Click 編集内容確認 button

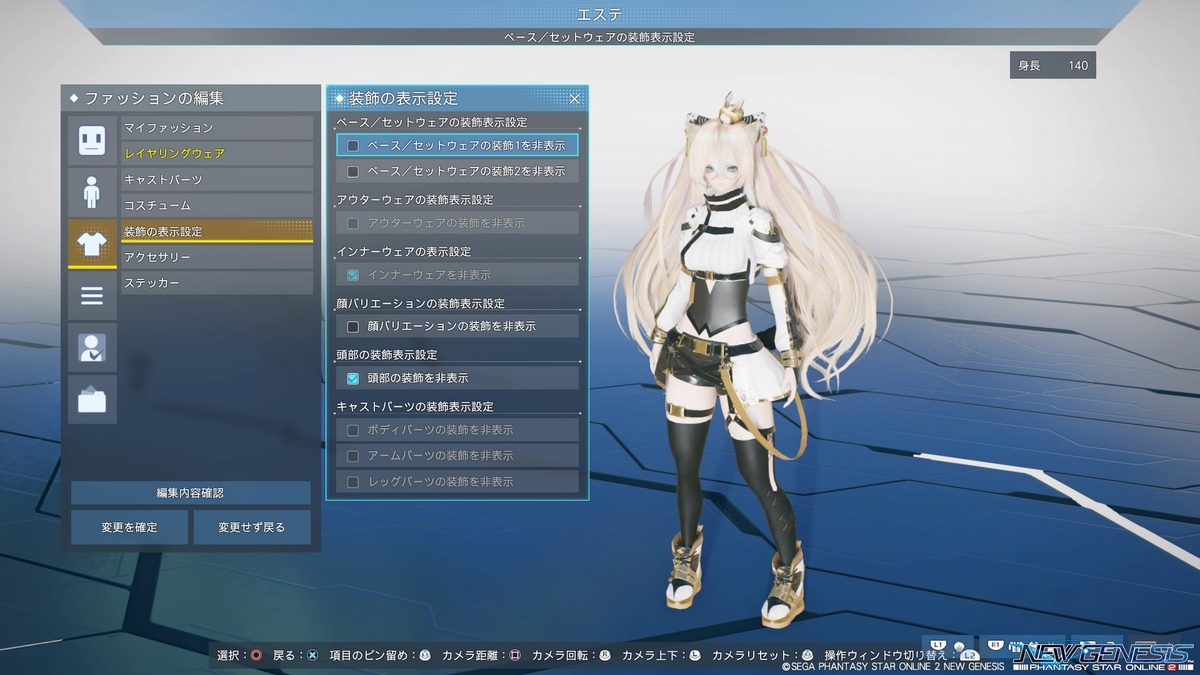pos(190,493)
